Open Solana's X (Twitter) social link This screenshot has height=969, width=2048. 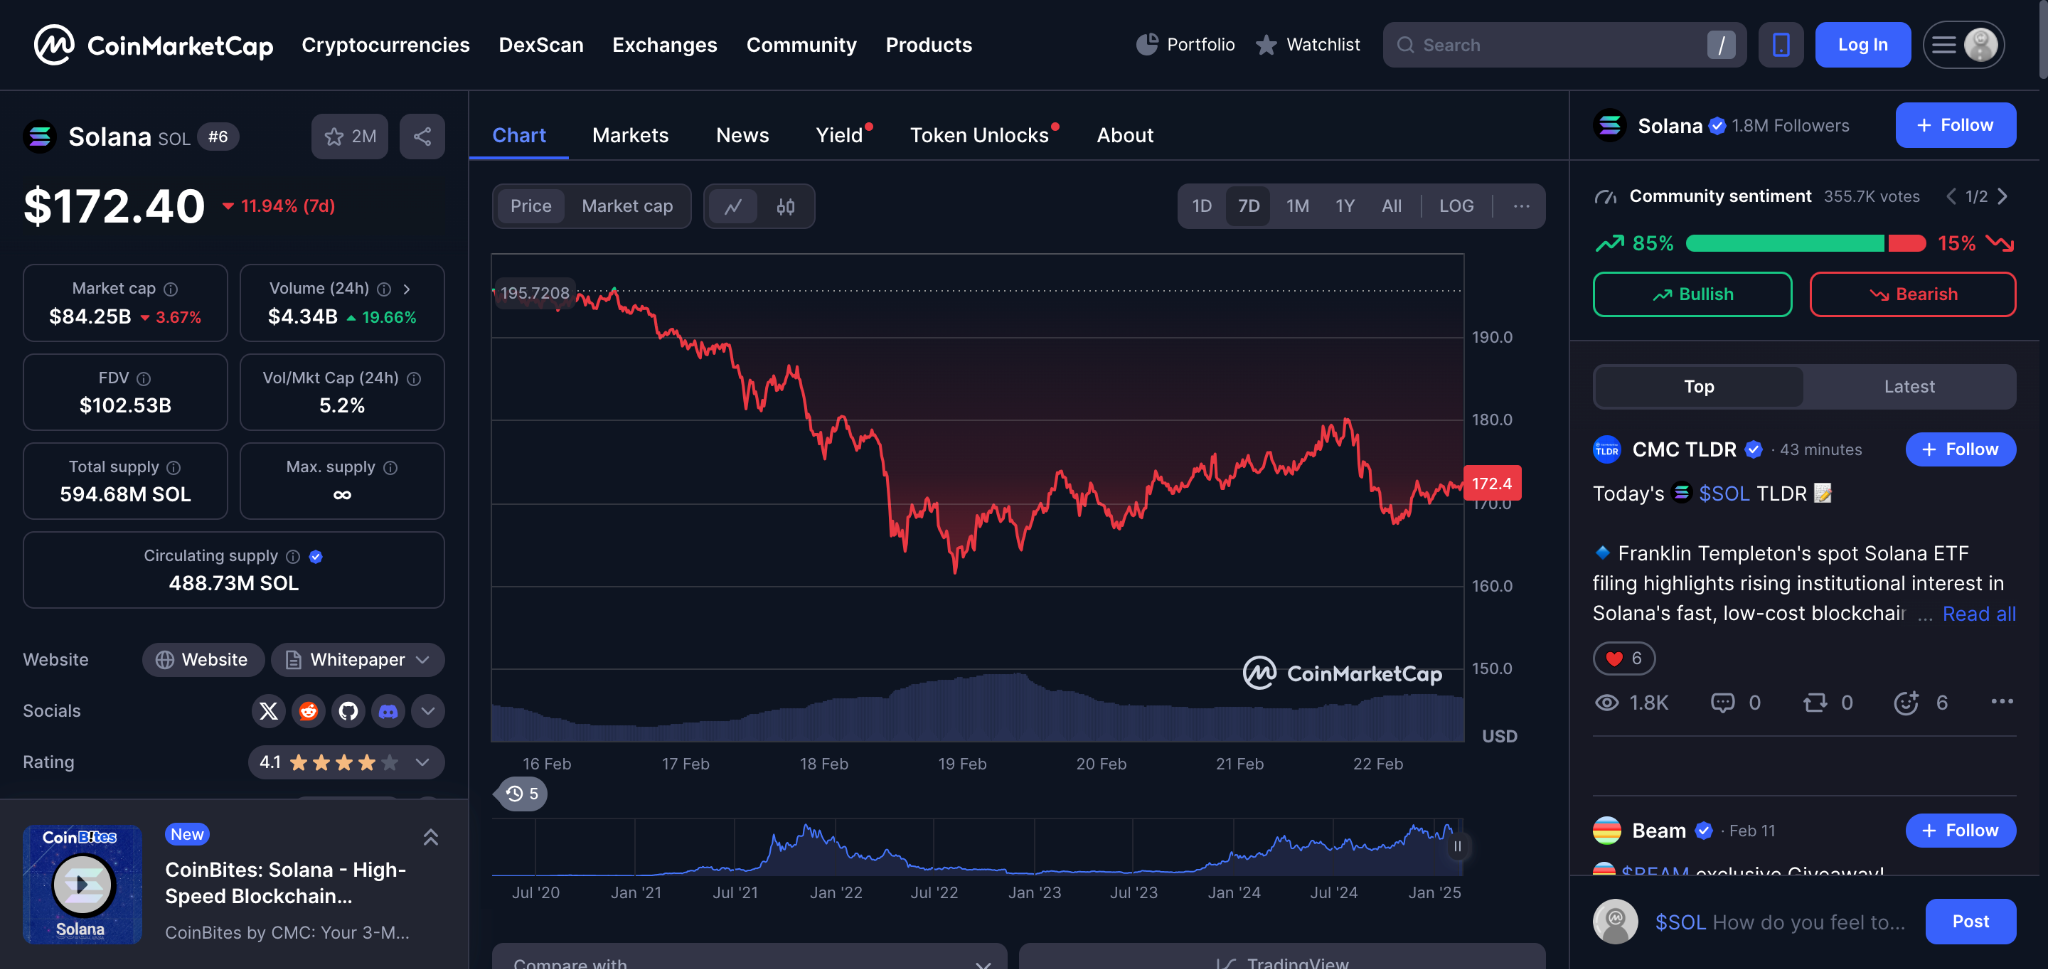click(x=268, y=711)
